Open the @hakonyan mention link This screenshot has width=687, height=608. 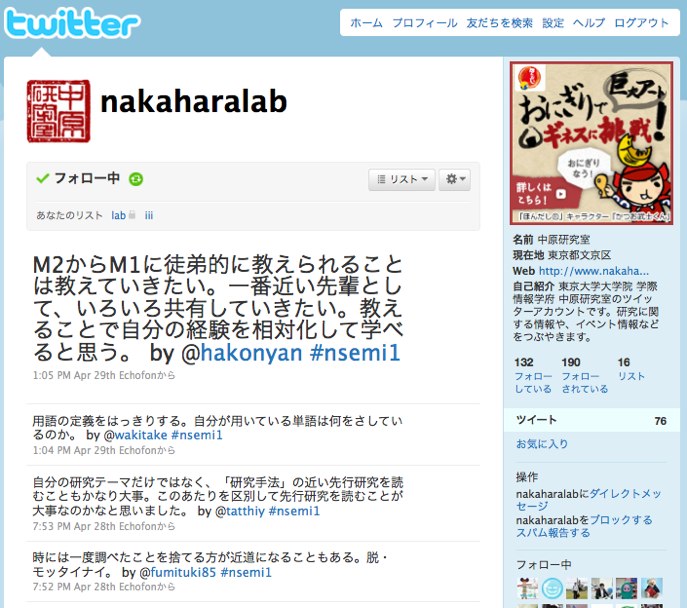point(242,353)
